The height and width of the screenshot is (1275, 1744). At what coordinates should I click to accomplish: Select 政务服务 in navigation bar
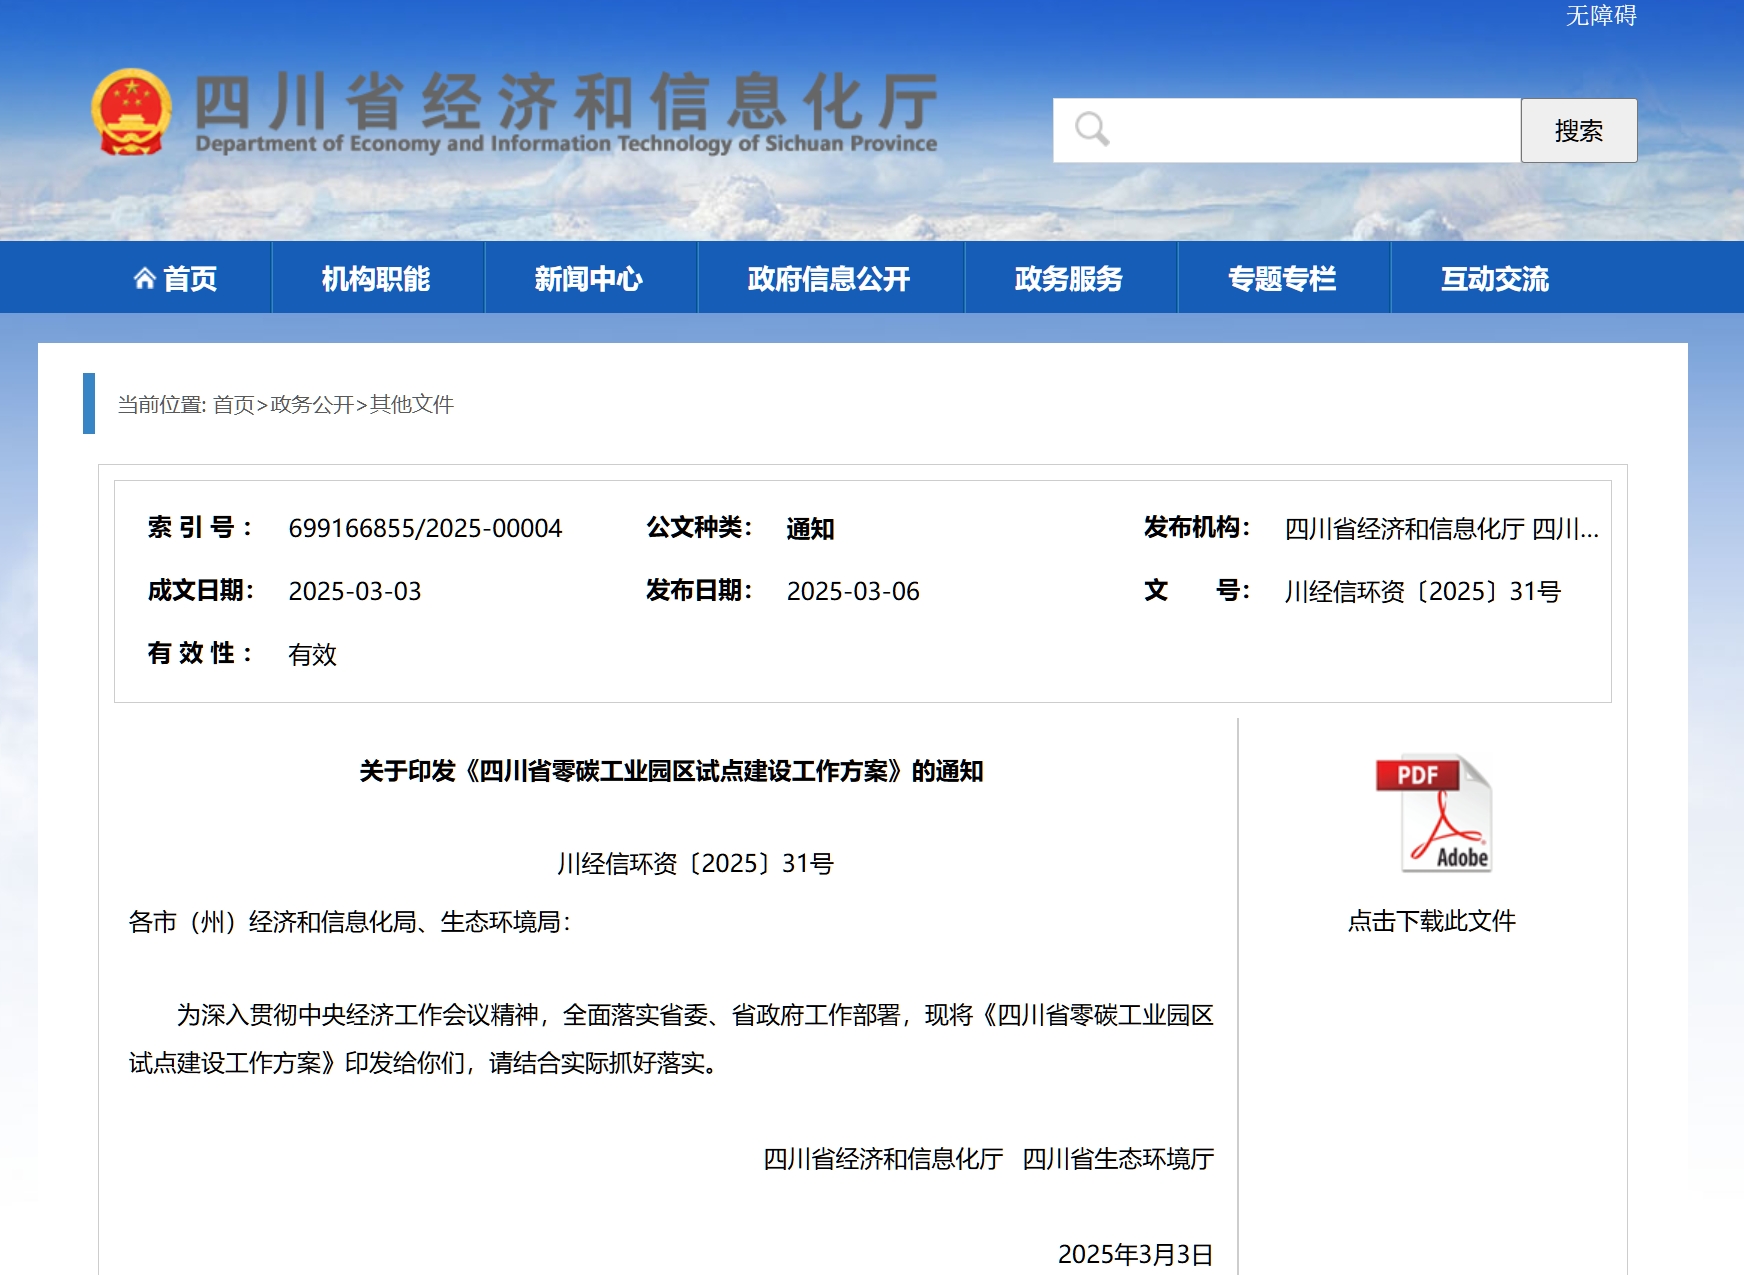click(x=1068, y=278)
